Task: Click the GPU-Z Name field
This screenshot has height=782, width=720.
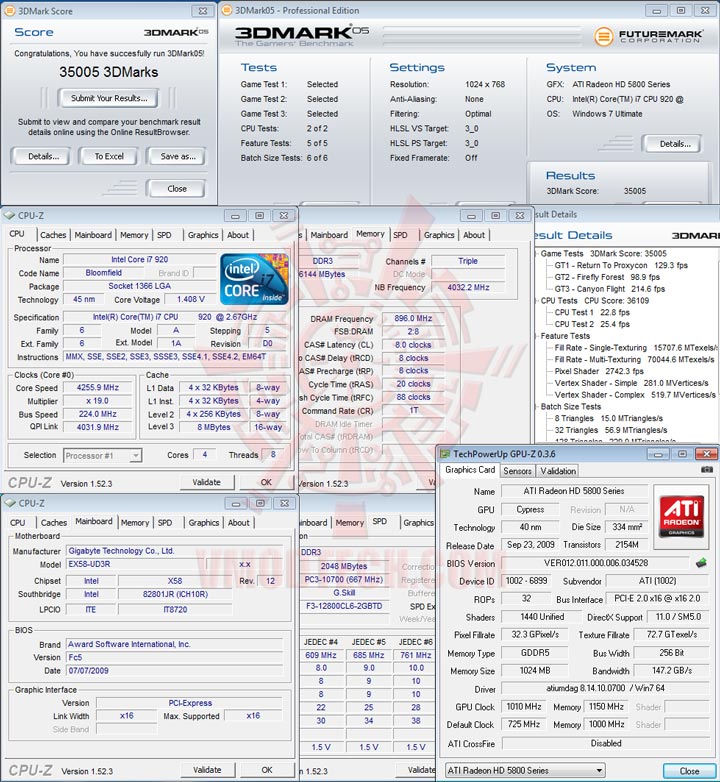Action: pos(573,491)
